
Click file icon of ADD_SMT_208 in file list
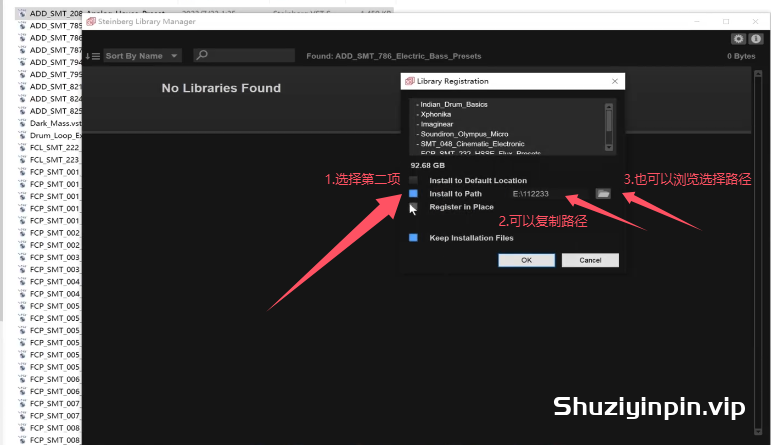pos(22,14)
